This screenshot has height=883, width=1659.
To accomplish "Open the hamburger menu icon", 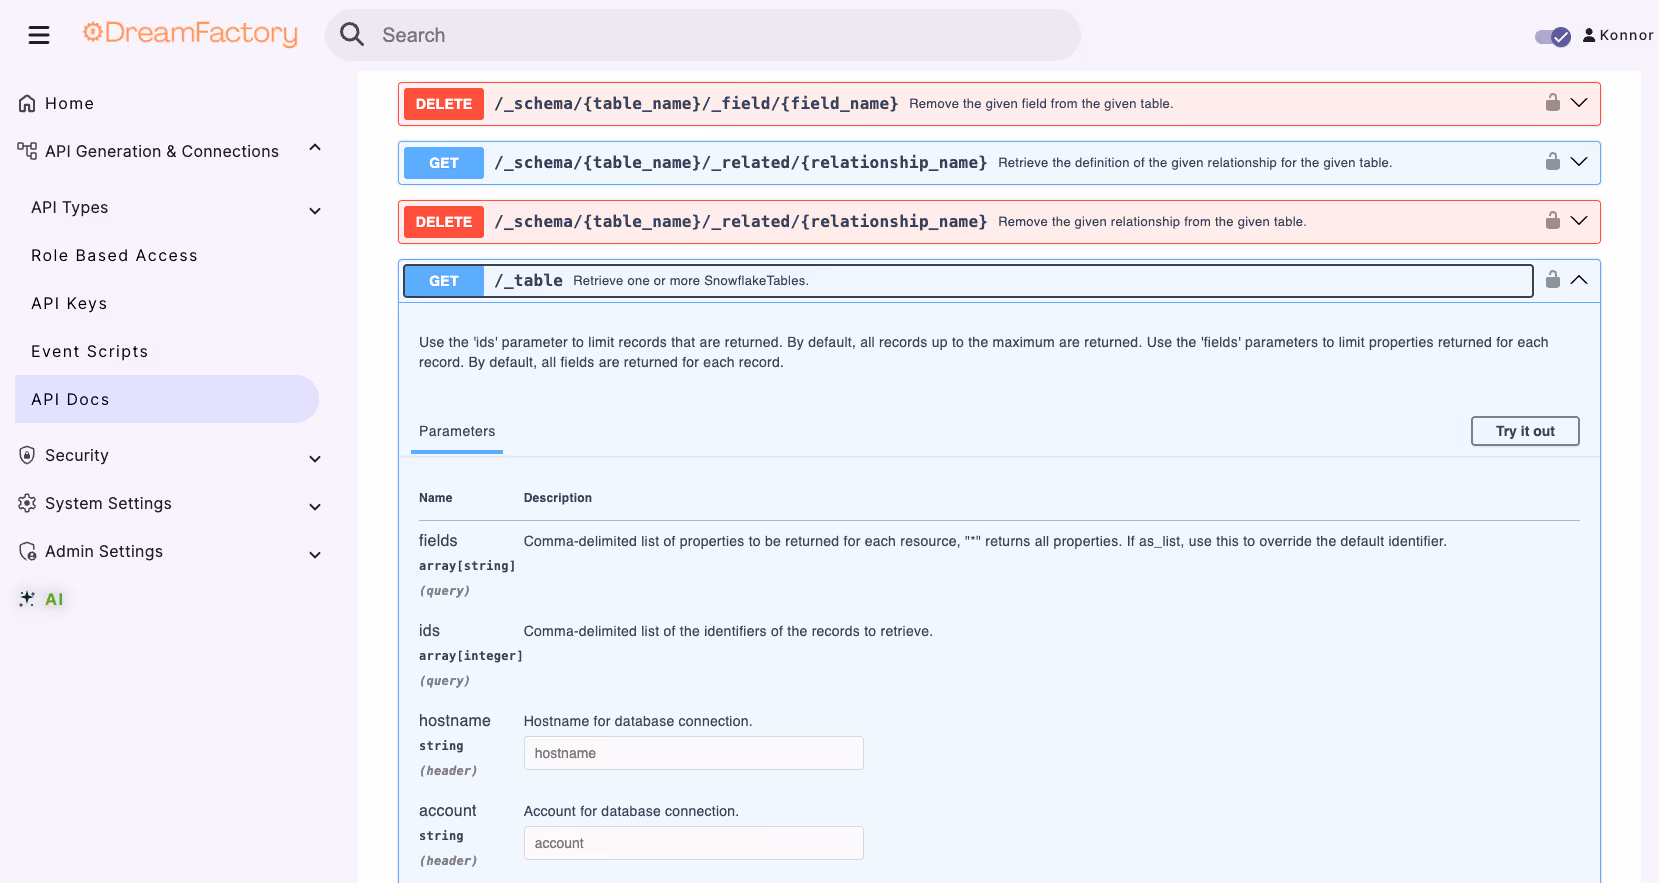I will [x=39, y=35].
